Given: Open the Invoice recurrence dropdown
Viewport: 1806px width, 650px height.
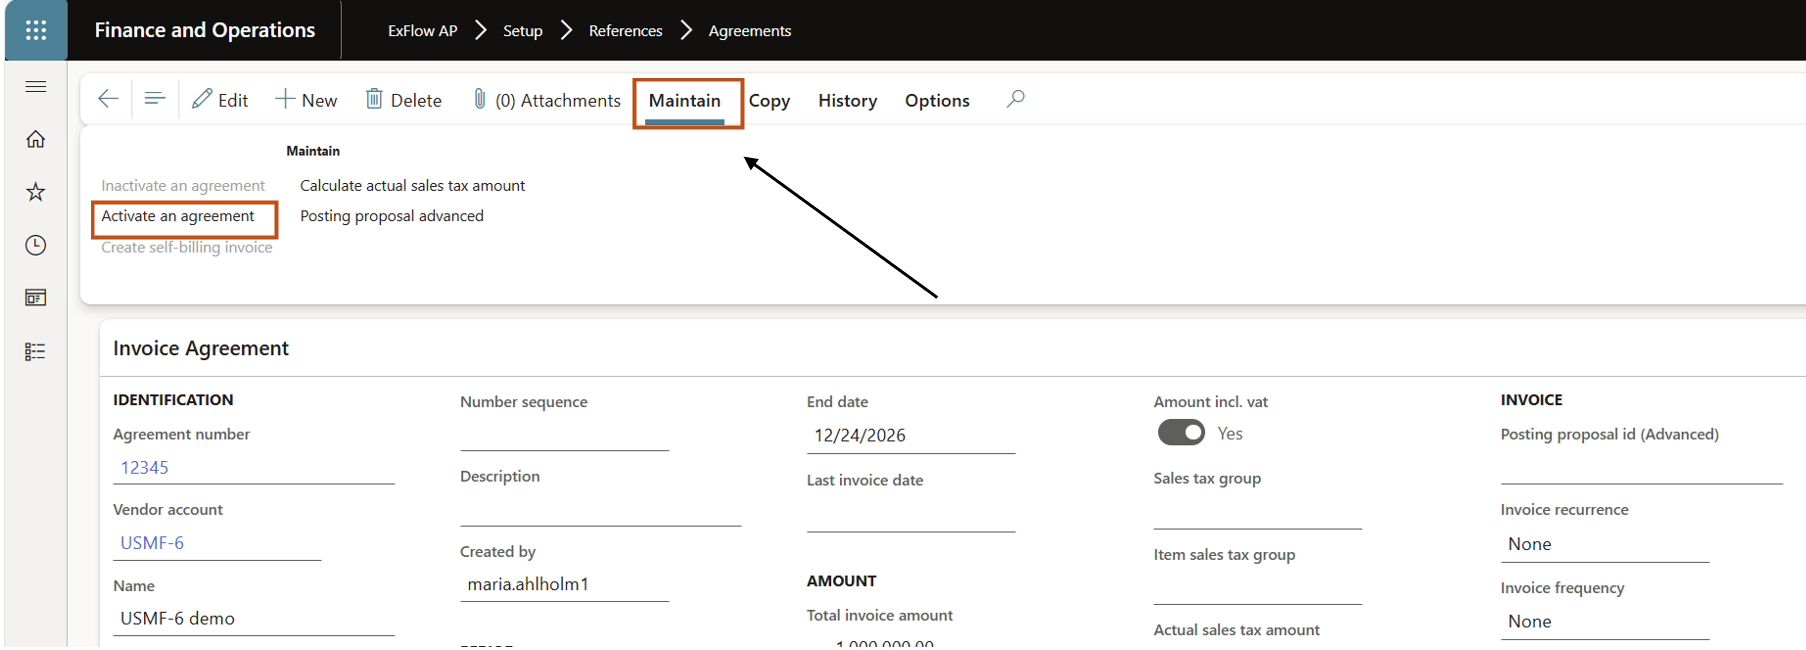Looking at the screenshot, I should click(1603, 544).
